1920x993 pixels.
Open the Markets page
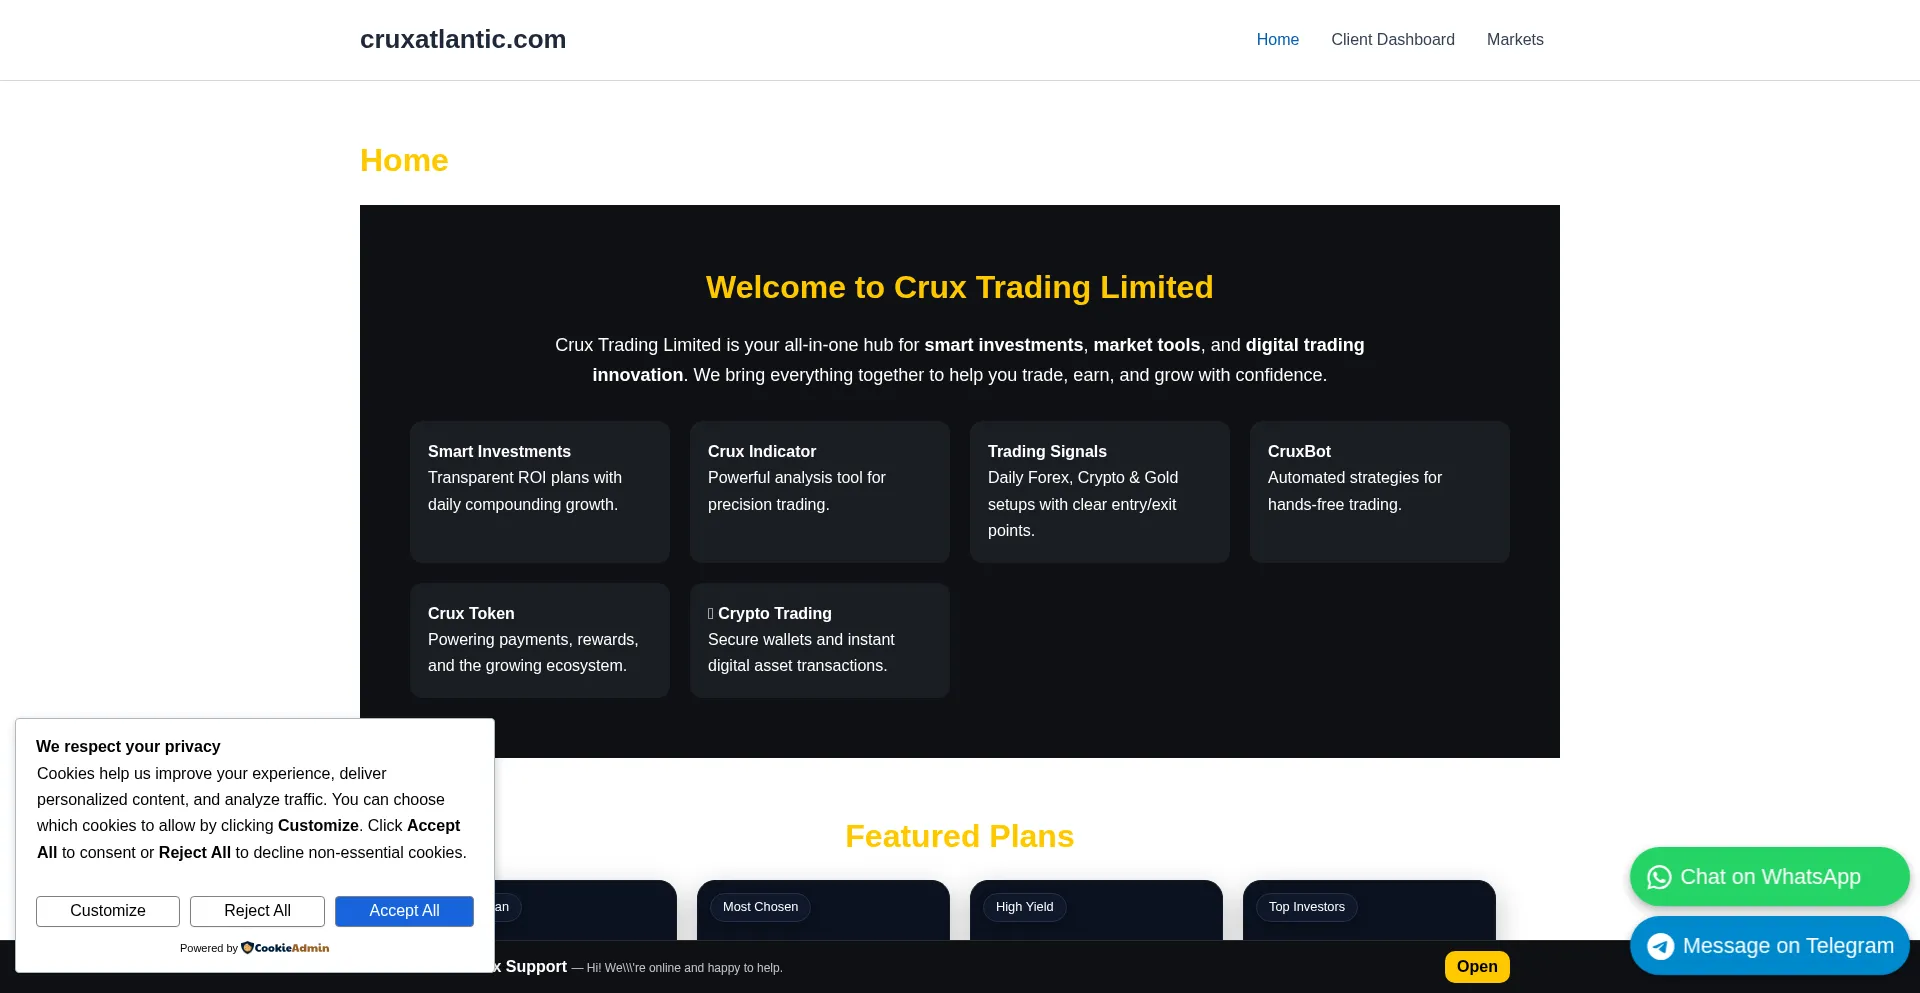1515,39
